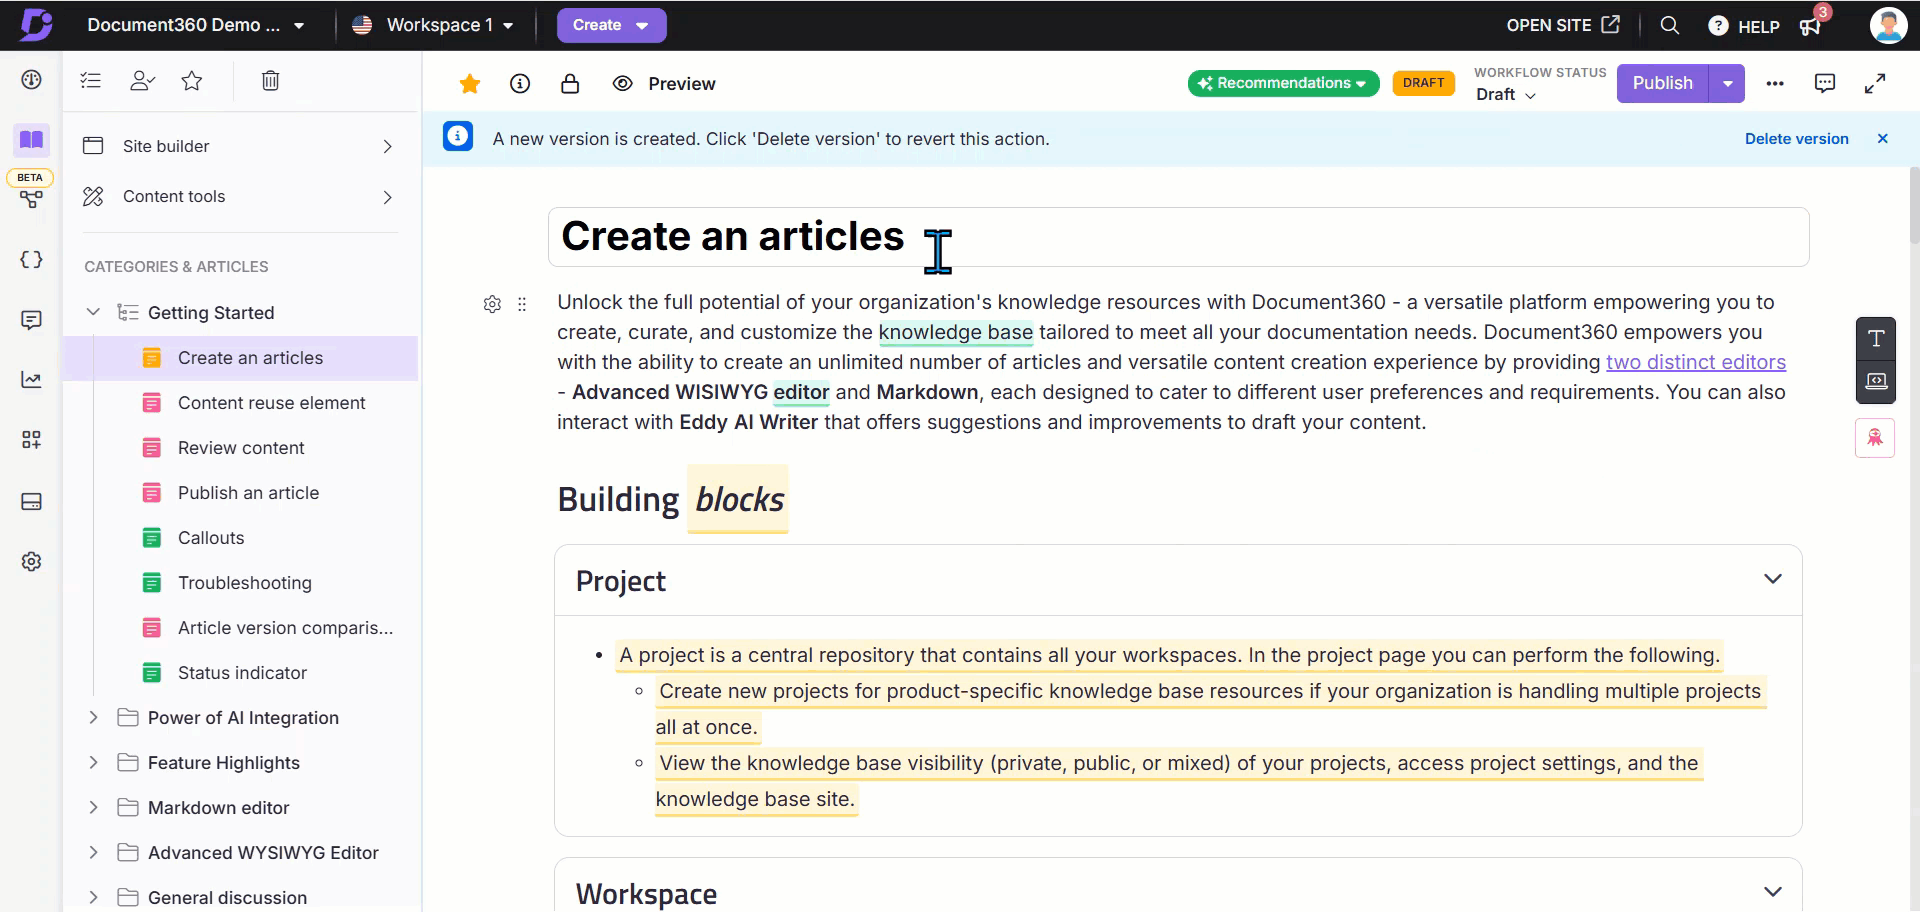The width and height of the screenshot is (1920, 912).
Task: Open the Recommendations dropdown
Action: point(1283,83)
